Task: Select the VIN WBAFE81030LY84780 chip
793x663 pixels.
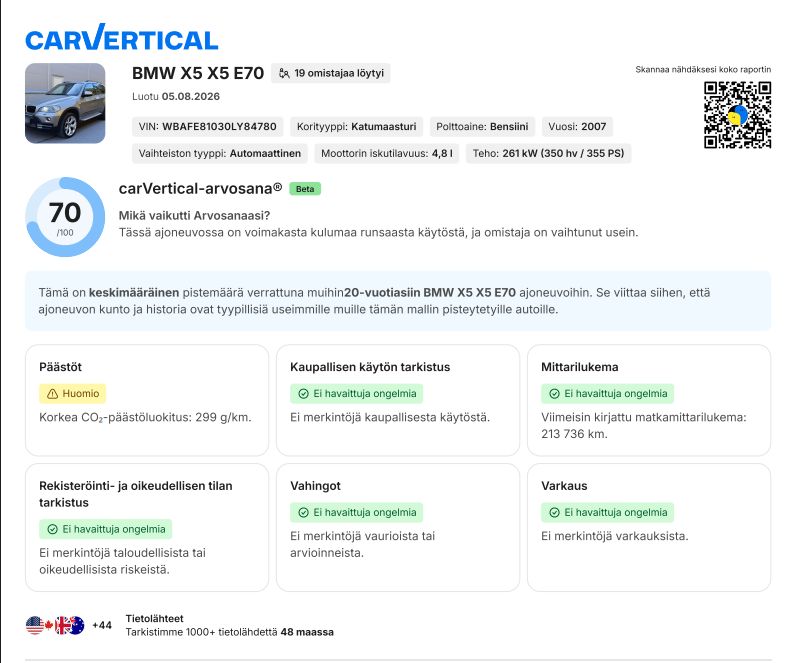Action: (x=207, y=126)
